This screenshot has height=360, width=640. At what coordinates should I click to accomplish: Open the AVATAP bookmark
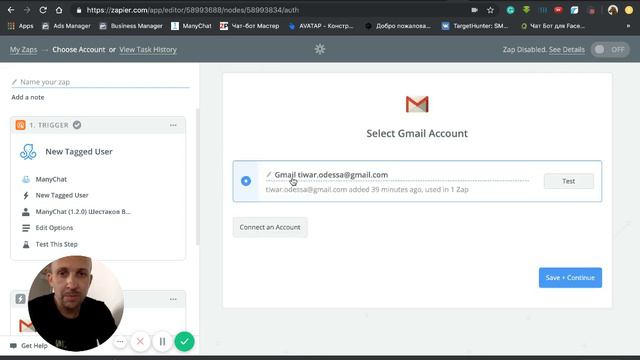point(321,26)
